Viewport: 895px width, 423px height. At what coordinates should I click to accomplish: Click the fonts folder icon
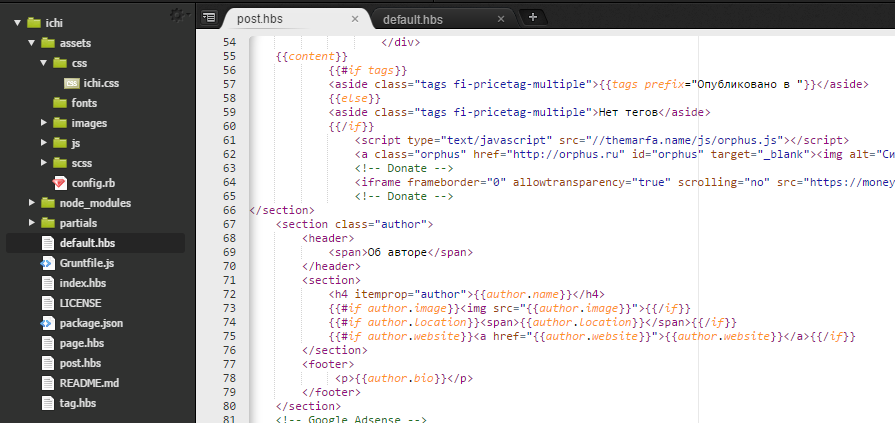point(61,103)
